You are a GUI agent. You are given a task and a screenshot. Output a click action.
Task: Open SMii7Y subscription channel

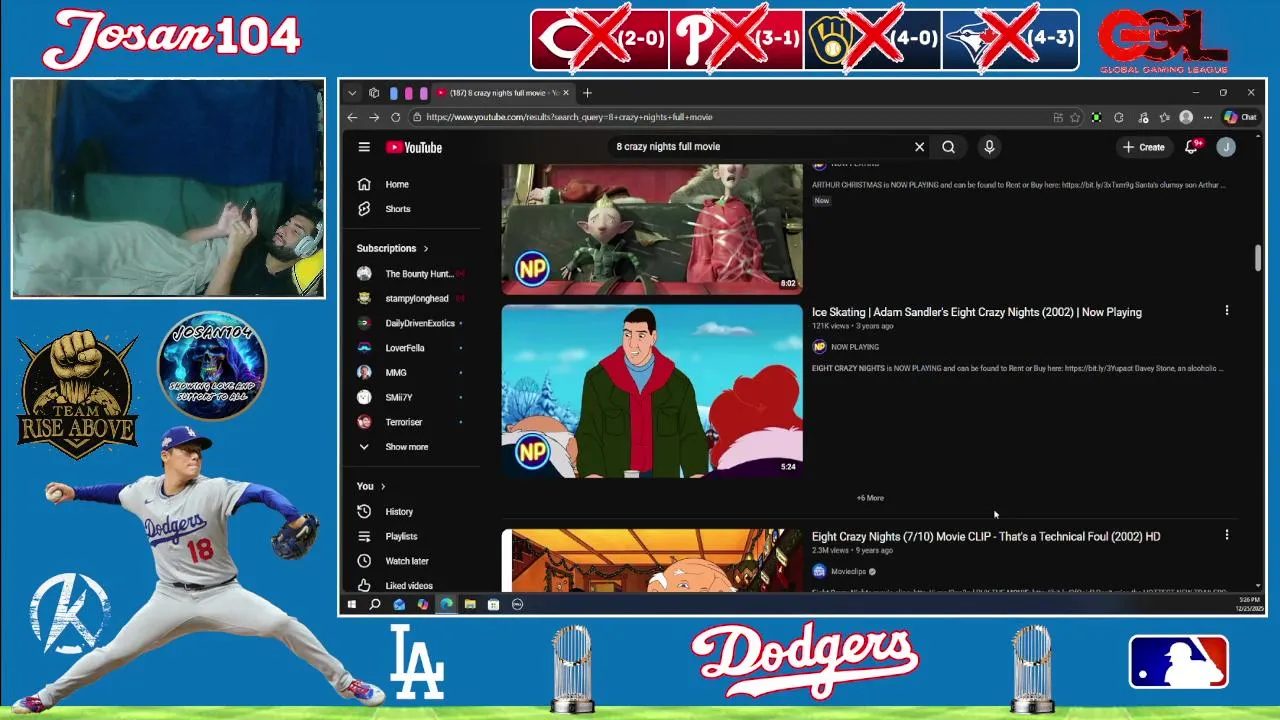[x=412, y=397]
